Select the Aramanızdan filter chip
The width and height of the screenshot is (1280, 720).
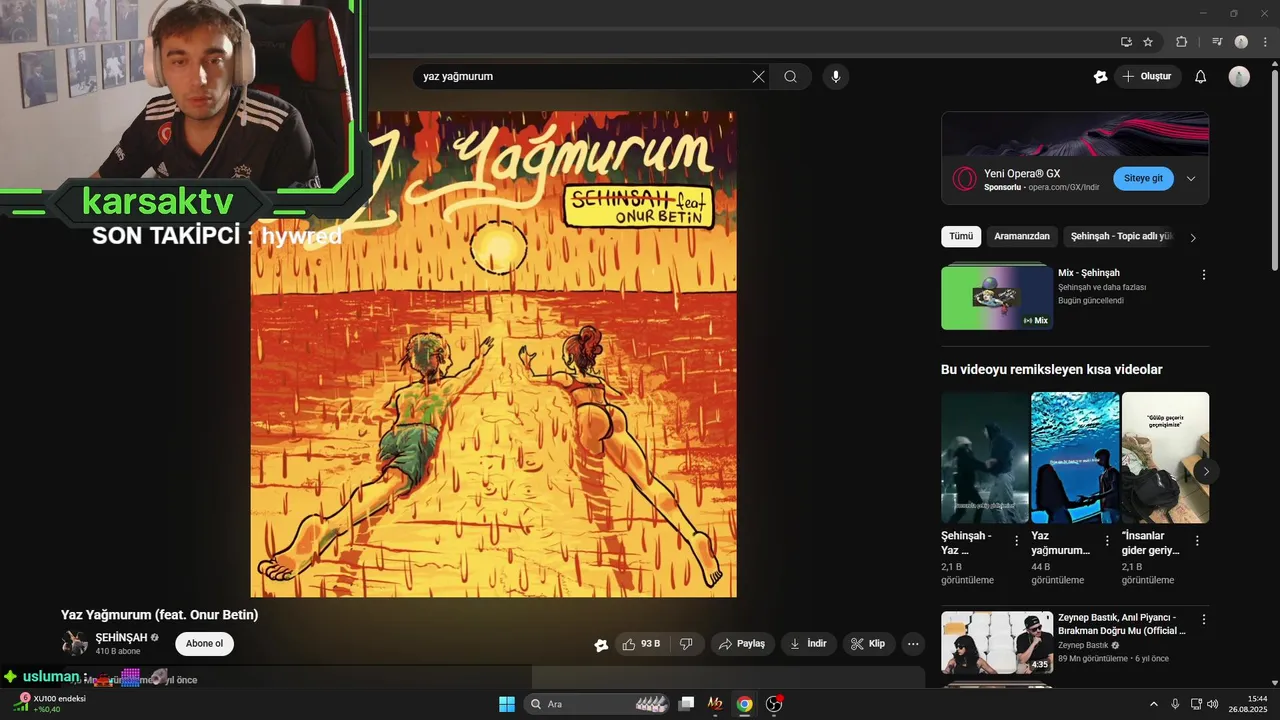1022,237
